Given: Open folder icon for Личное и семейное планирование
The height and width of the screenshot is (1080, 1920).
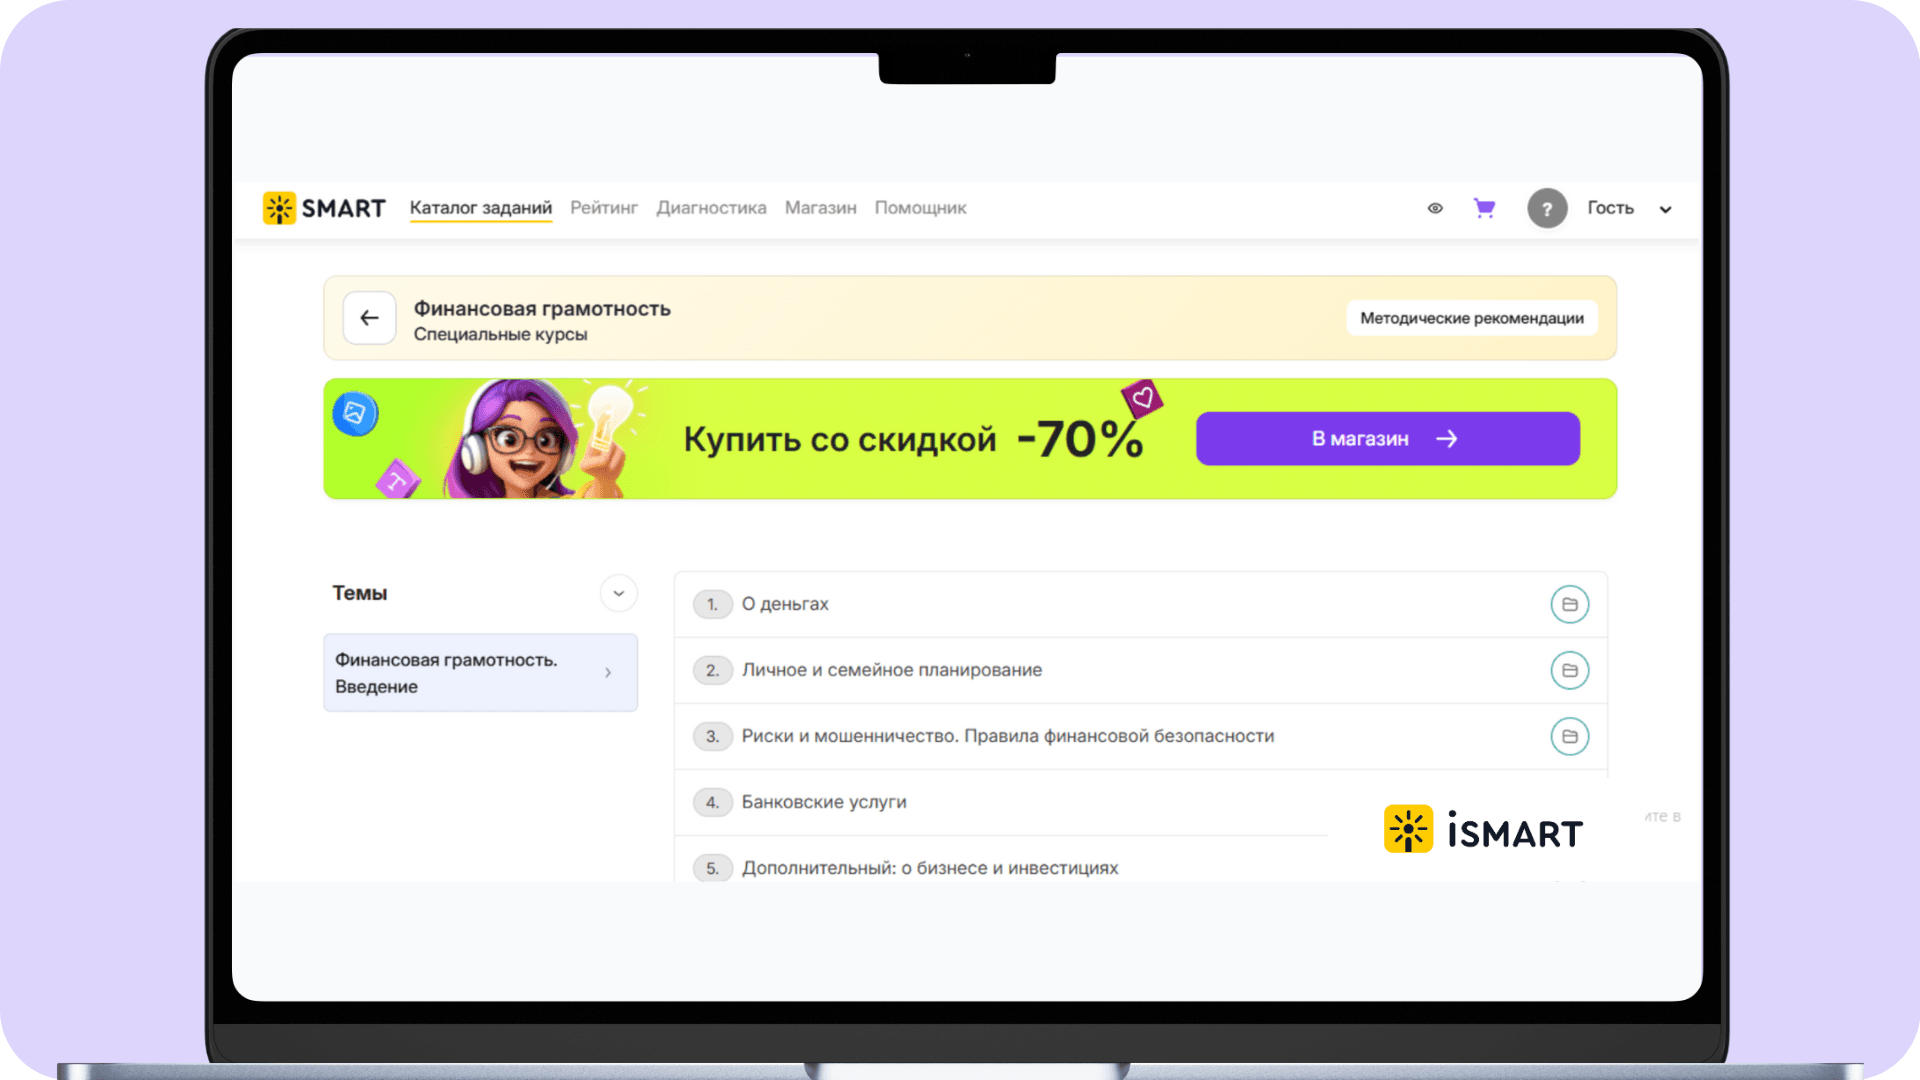Looking at the screenshot, I should 1569,670.
